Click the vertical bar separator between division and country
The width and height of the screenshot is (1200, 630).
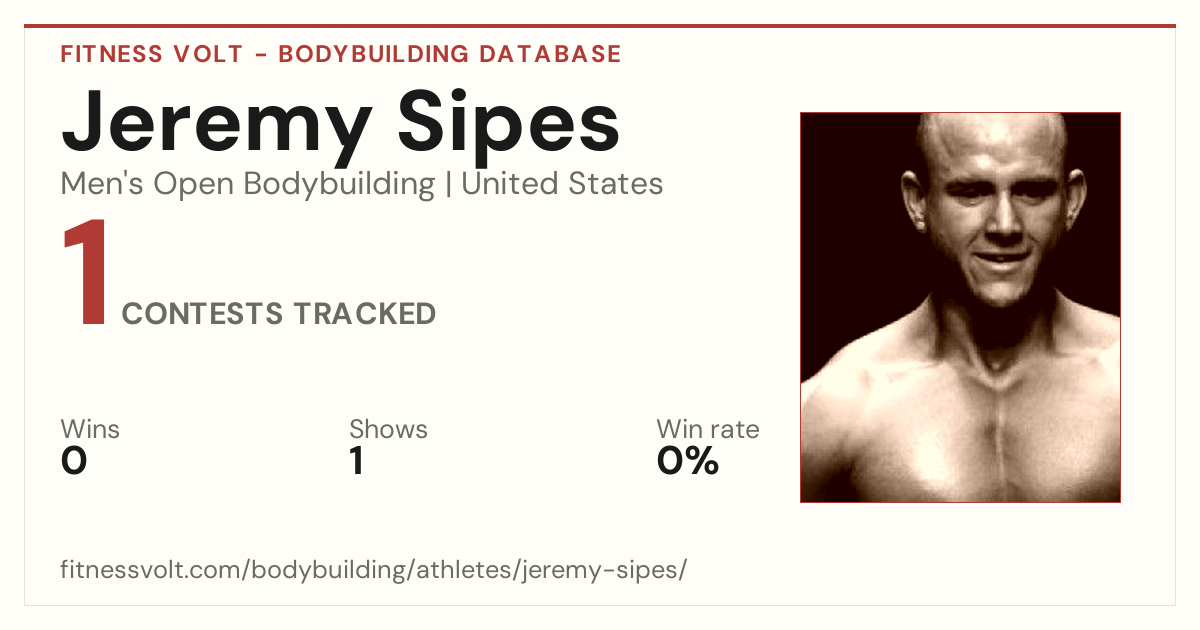click(448, 184)
